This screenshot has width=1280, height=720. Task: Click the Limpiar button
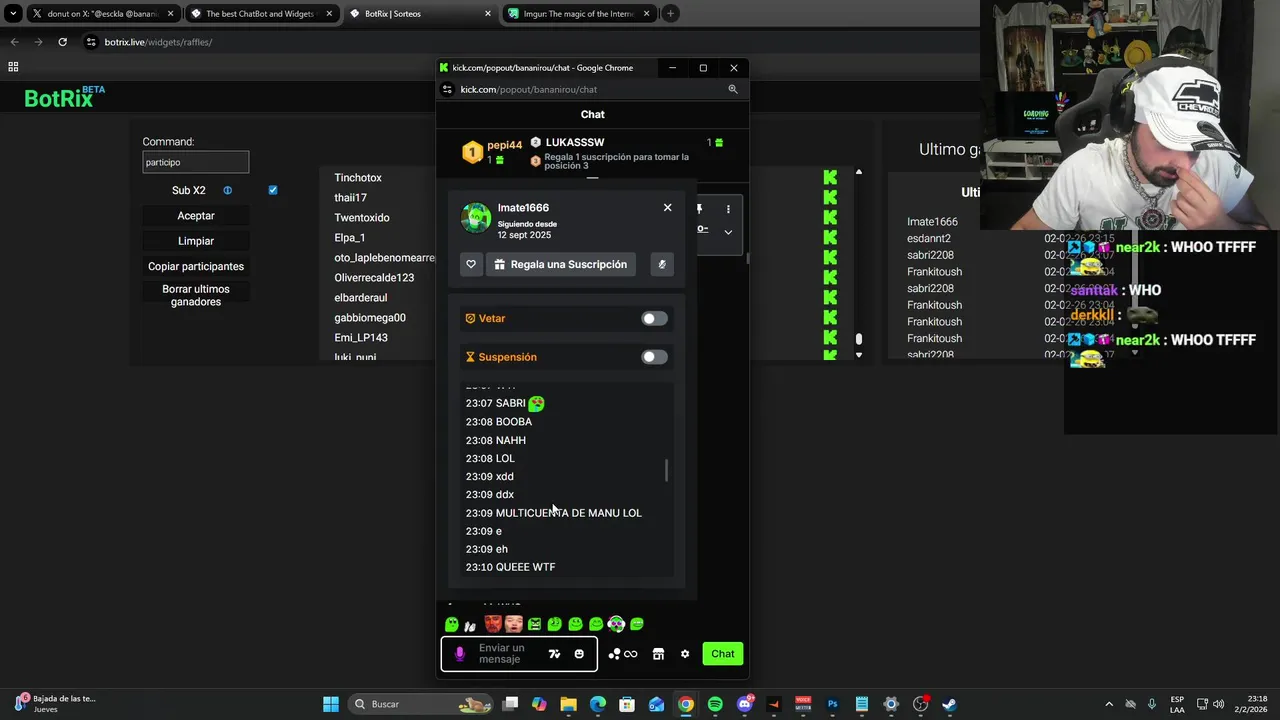196,241
